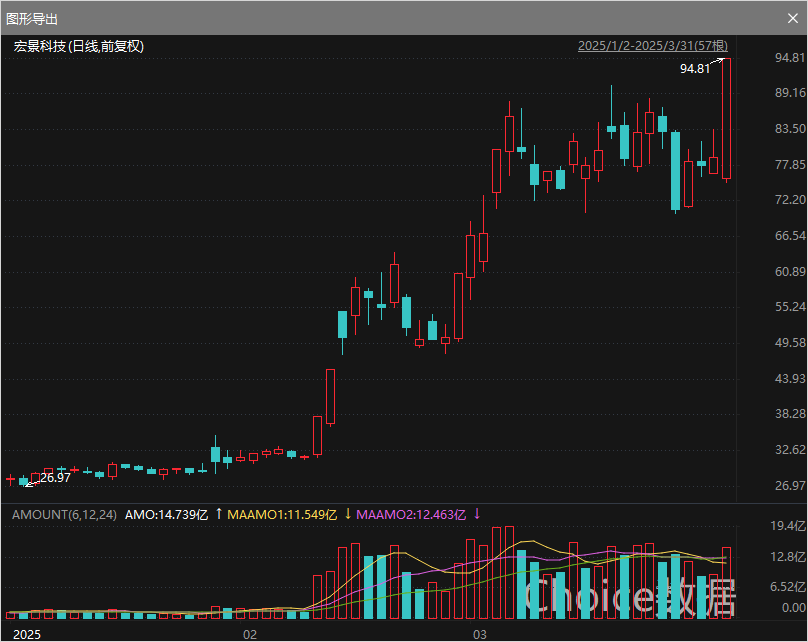Click the MAAMO2:12.463亿 value
Image resolution: width=808 pixels, height=642 pixels.
pyautogui.click(x=411, y=514)
